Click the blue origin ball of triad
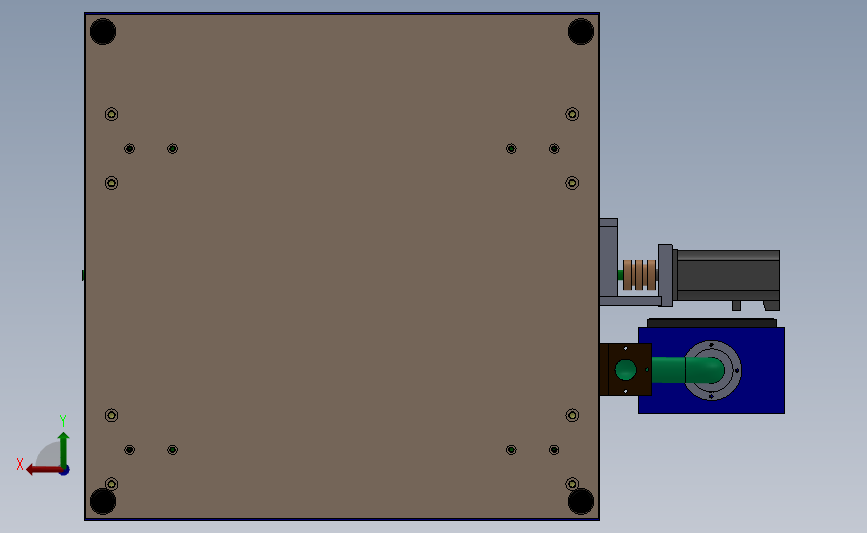Viewport: 867px width, 533px height. click(x=65, y=471)
